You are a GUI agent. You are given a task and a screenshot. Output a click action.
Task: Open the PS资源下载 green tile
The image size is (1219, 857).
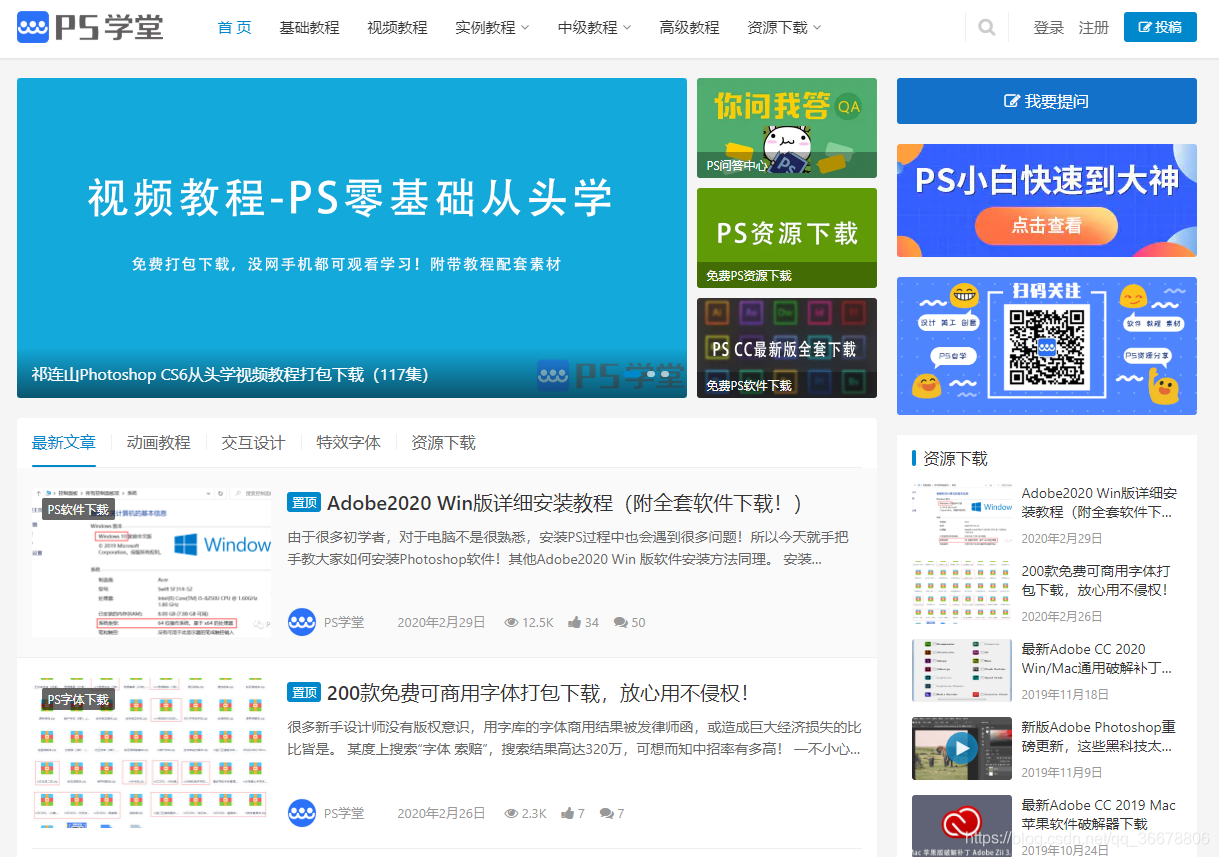coord(787,238)
